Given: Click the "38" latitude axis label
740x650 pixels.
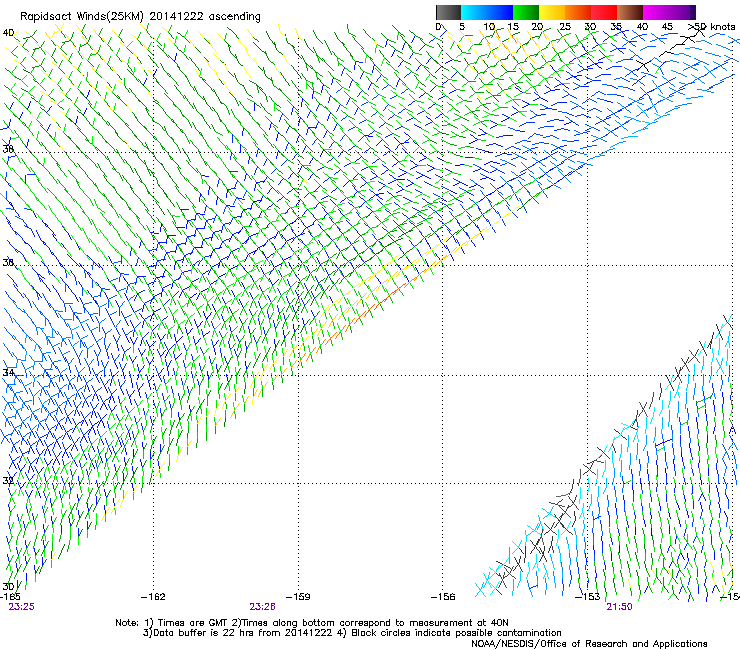Looking at the screenshot, I should click(8, 149).
